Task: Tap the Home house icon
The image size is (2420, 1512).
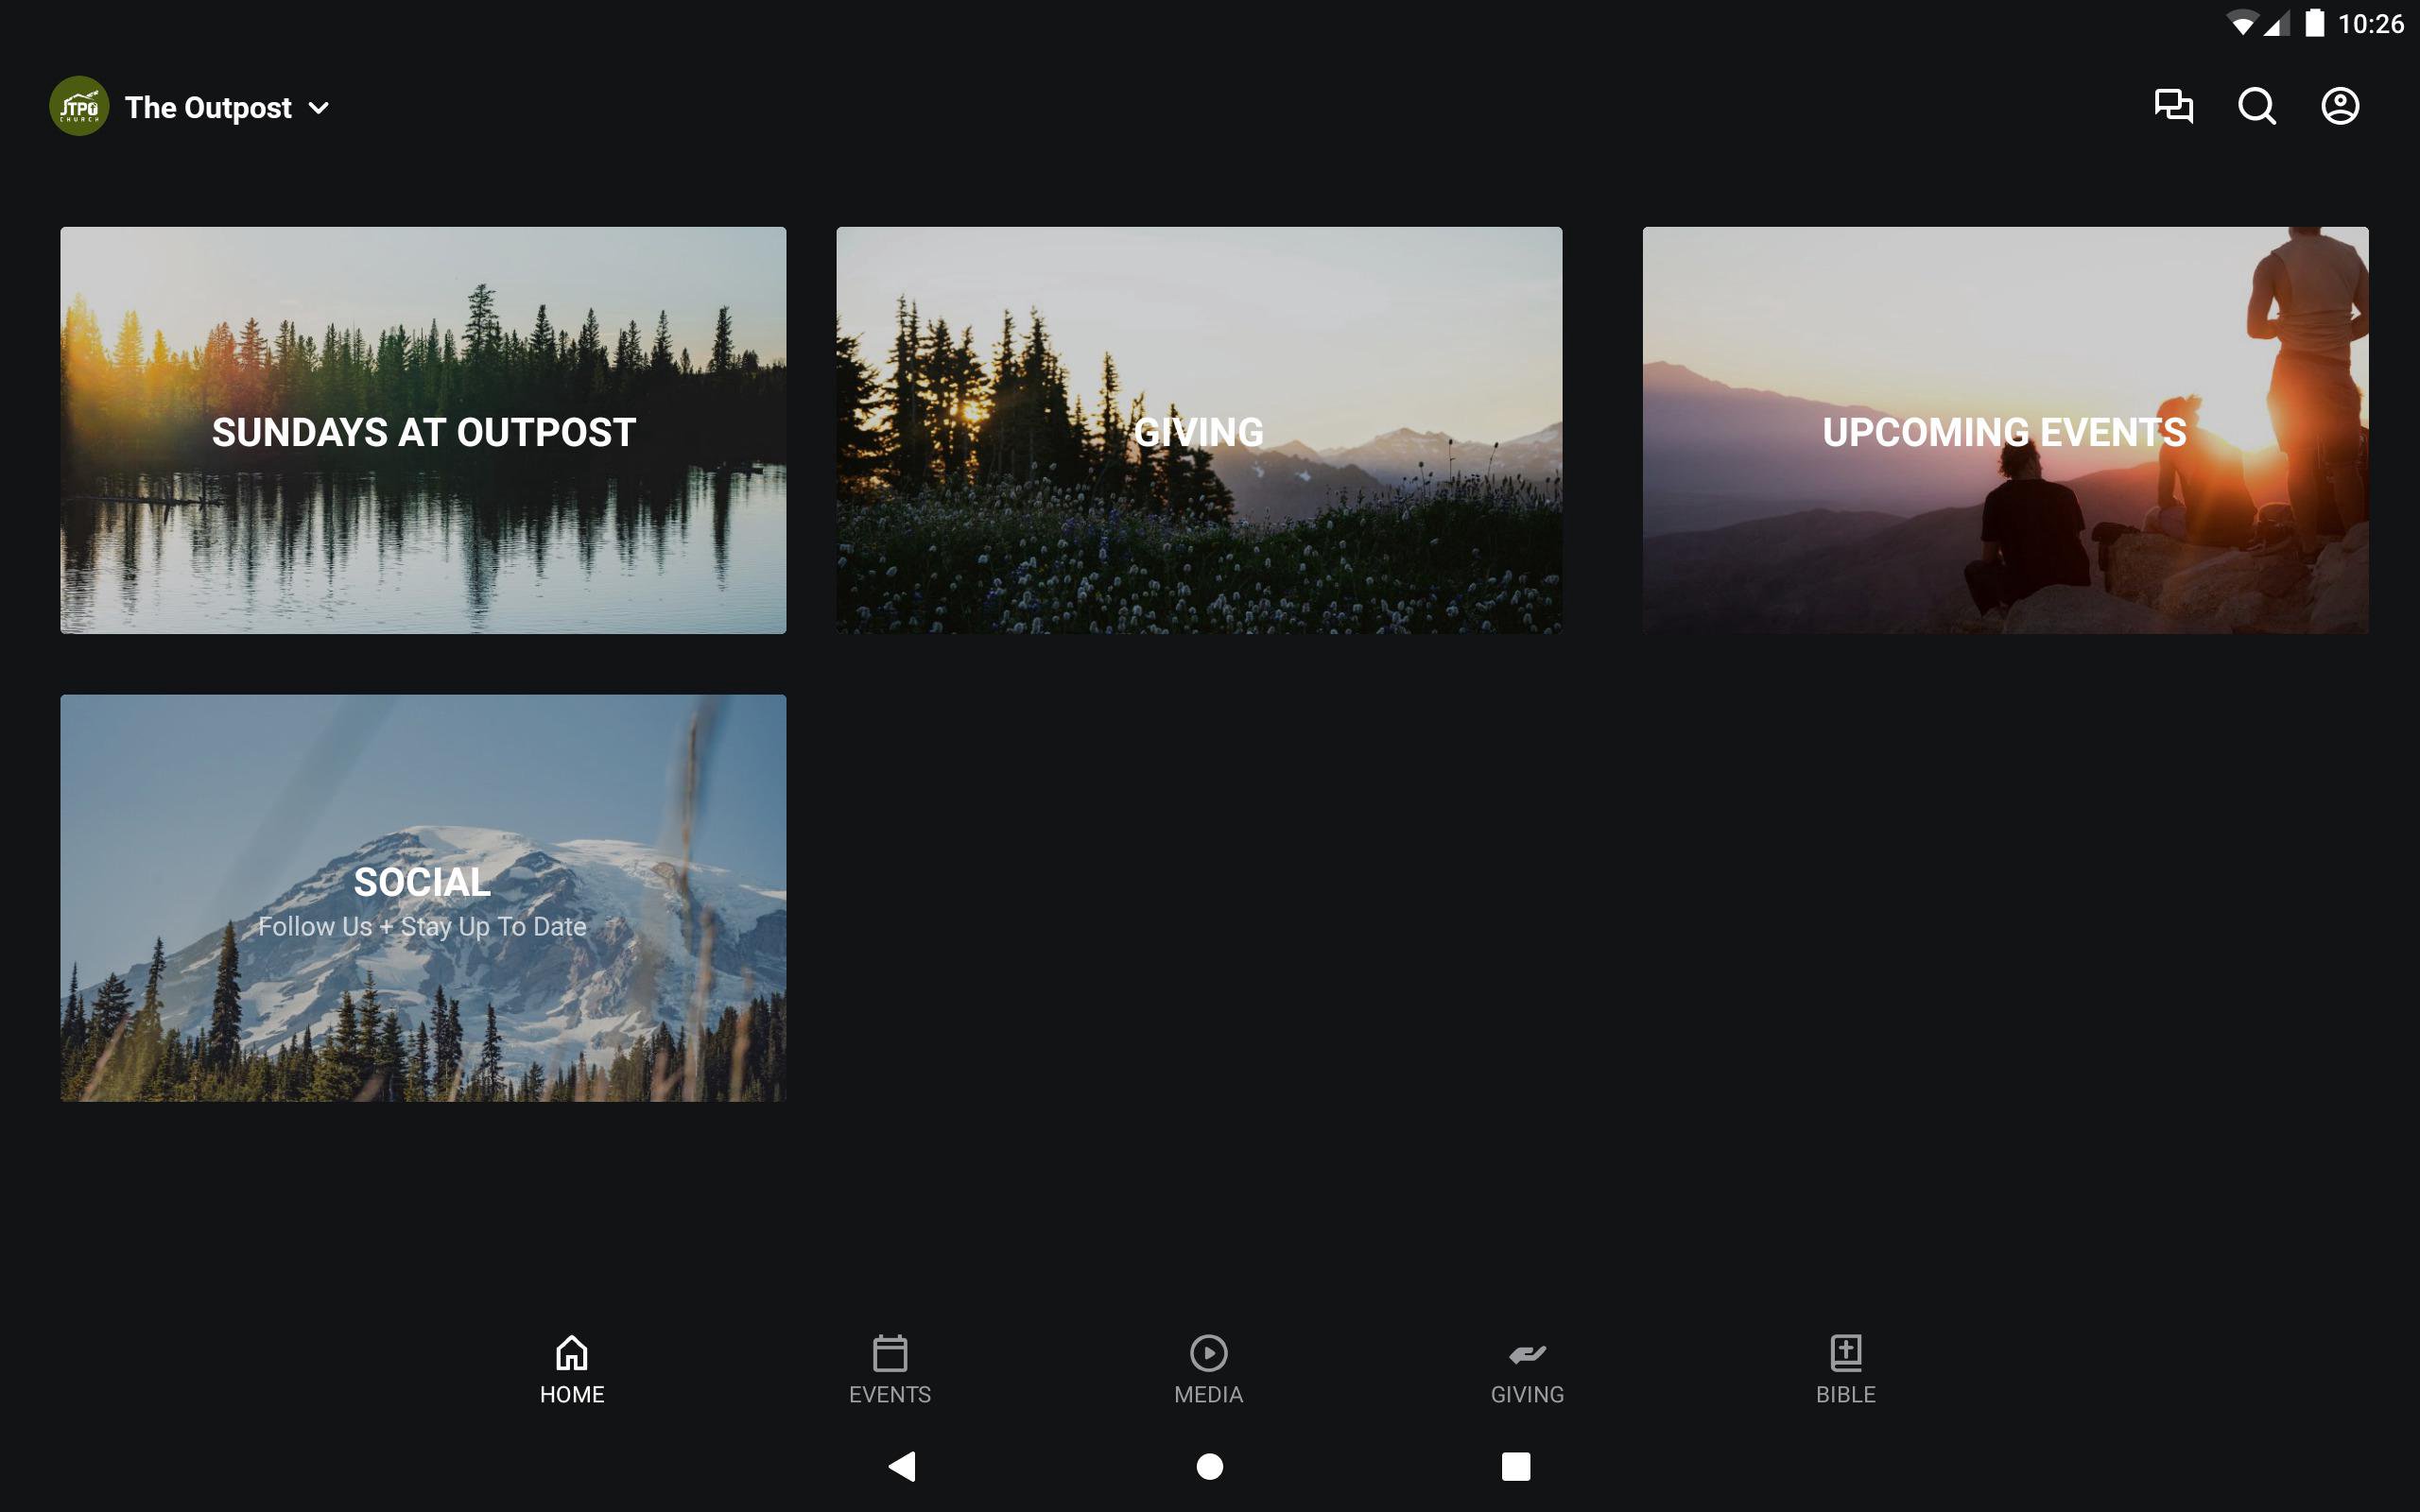Action: [x=572, y=1353]
